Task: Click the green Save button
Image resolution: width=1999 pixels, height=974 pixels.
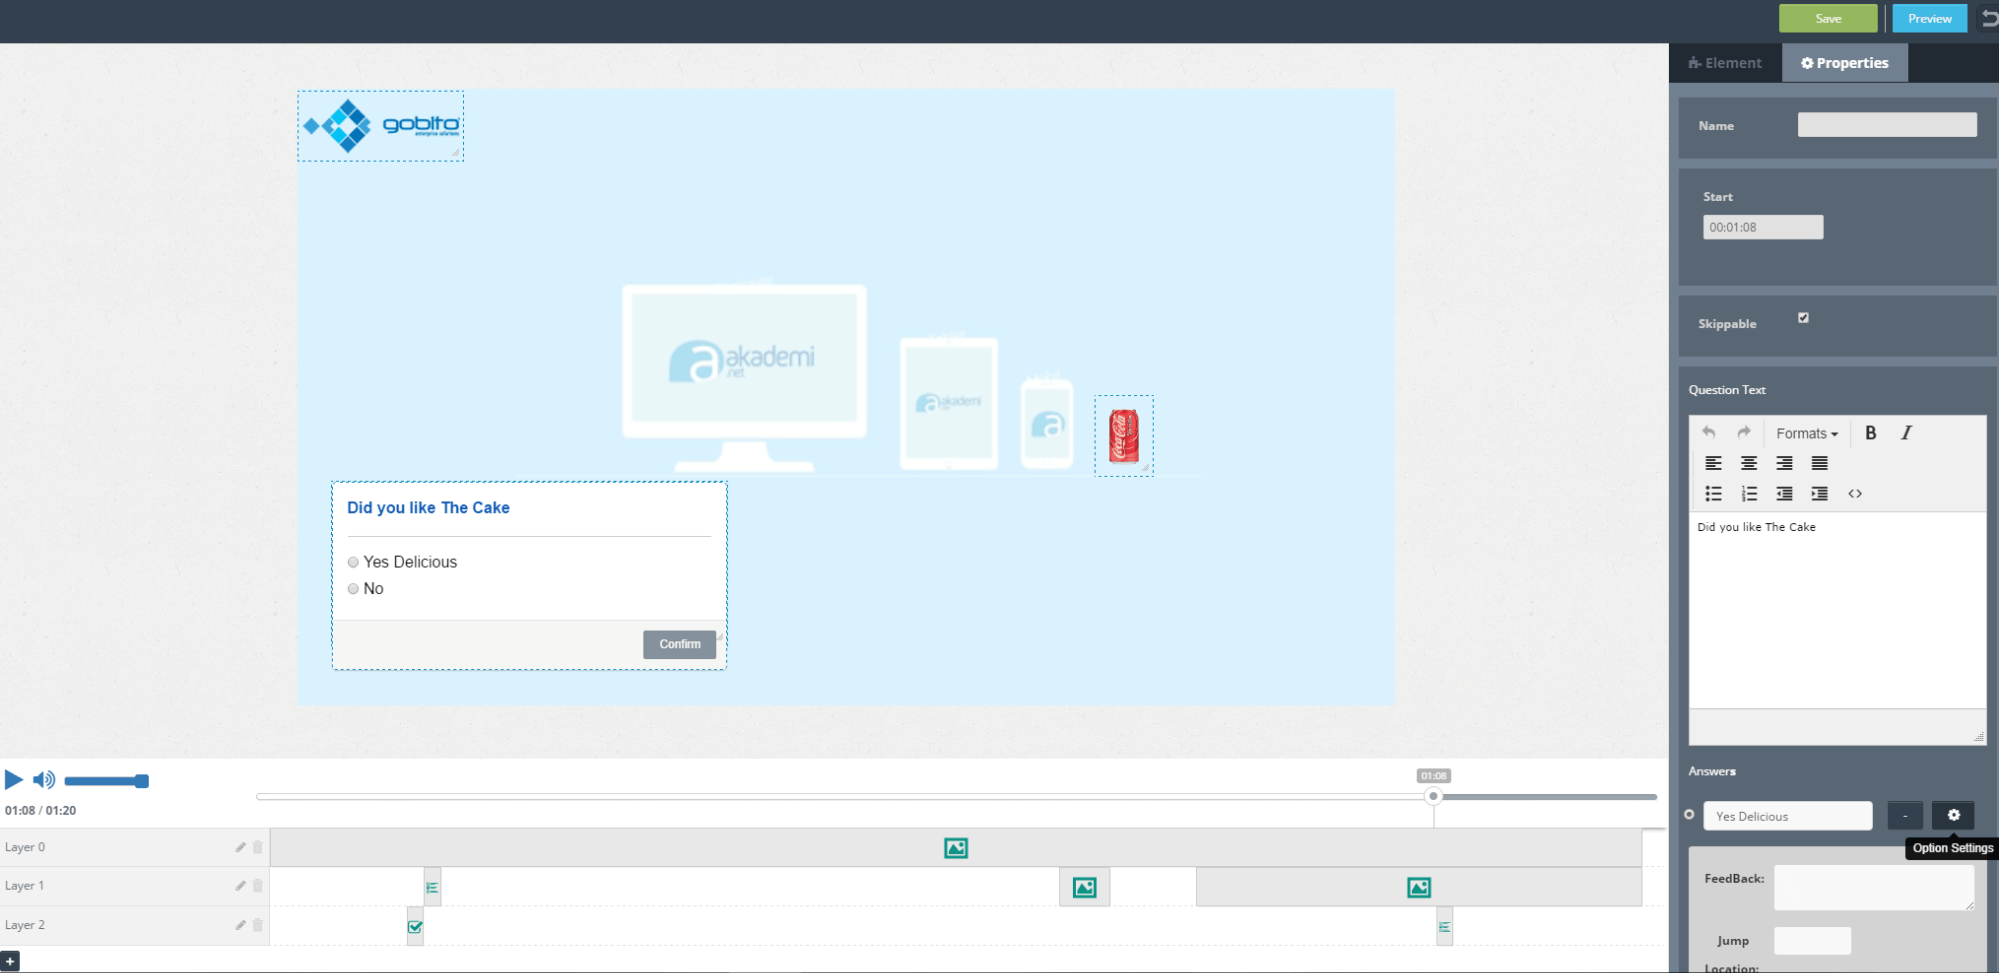Action: [1827, 18]
